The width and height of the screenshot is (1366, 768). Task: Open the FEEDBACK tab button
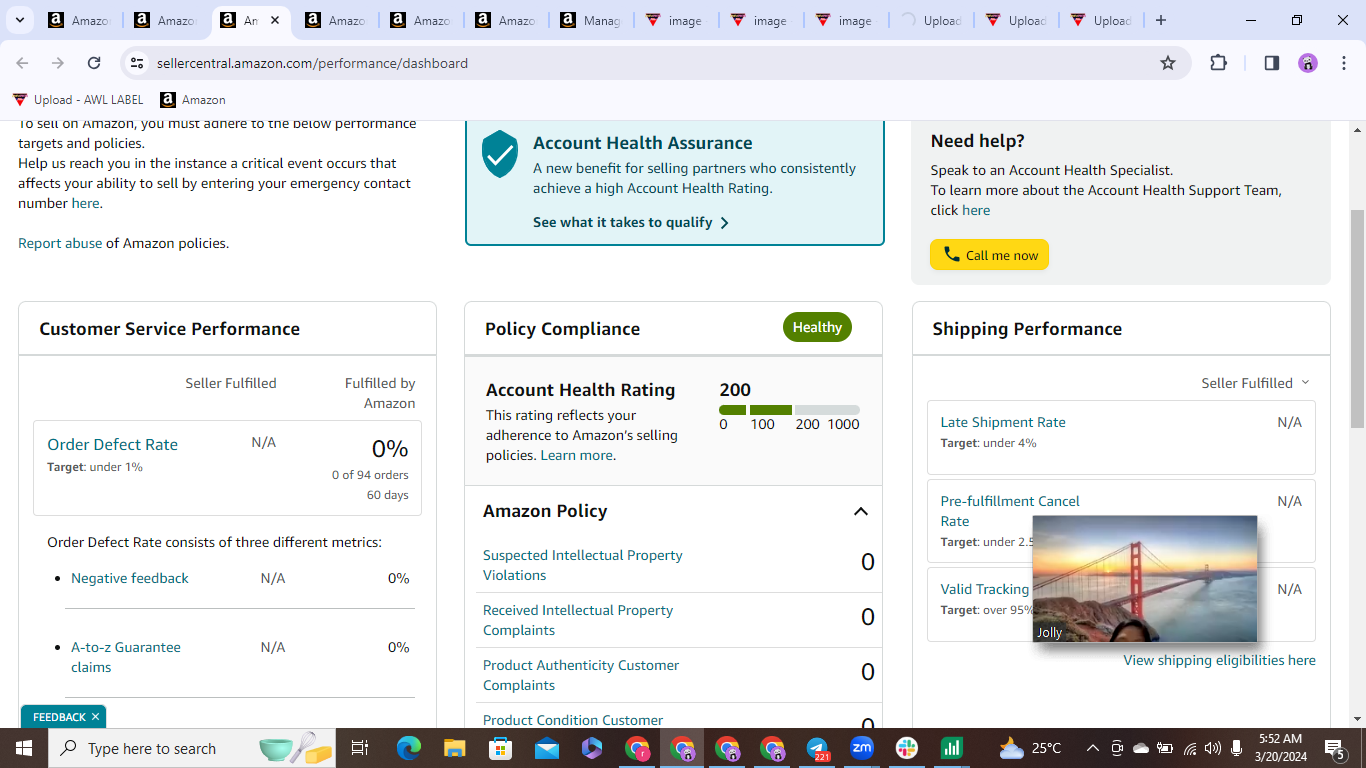tap(59, 717)
